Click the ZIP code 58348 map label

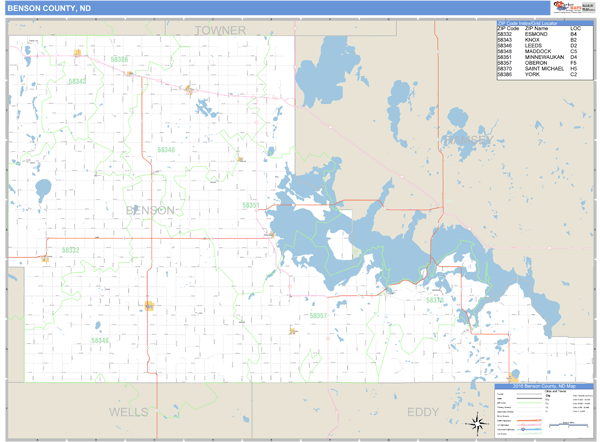pos(100,341)
